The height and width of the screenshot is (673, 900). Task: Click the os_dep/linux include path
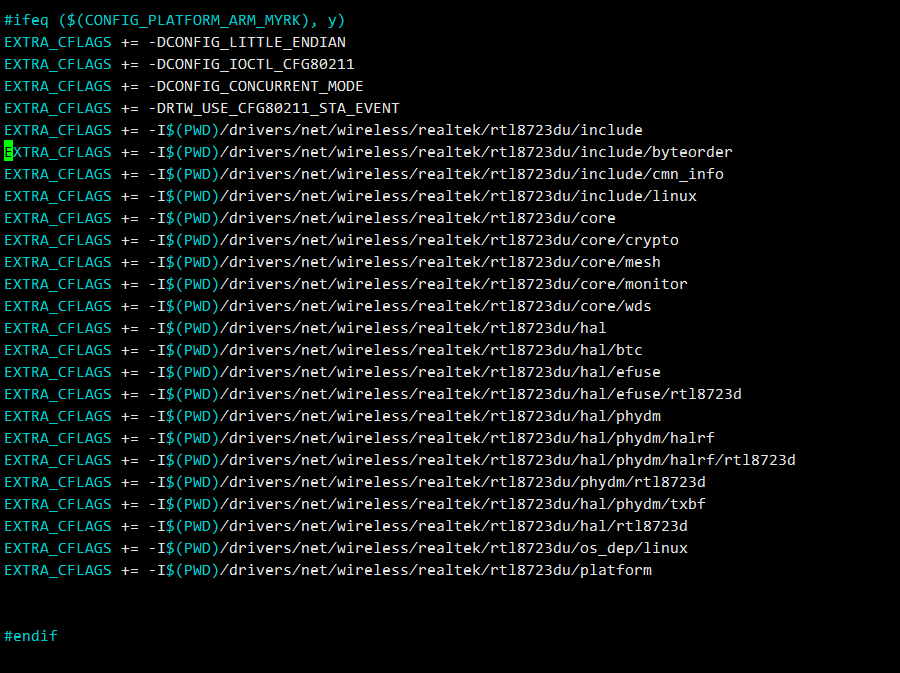tap(418, 548)
